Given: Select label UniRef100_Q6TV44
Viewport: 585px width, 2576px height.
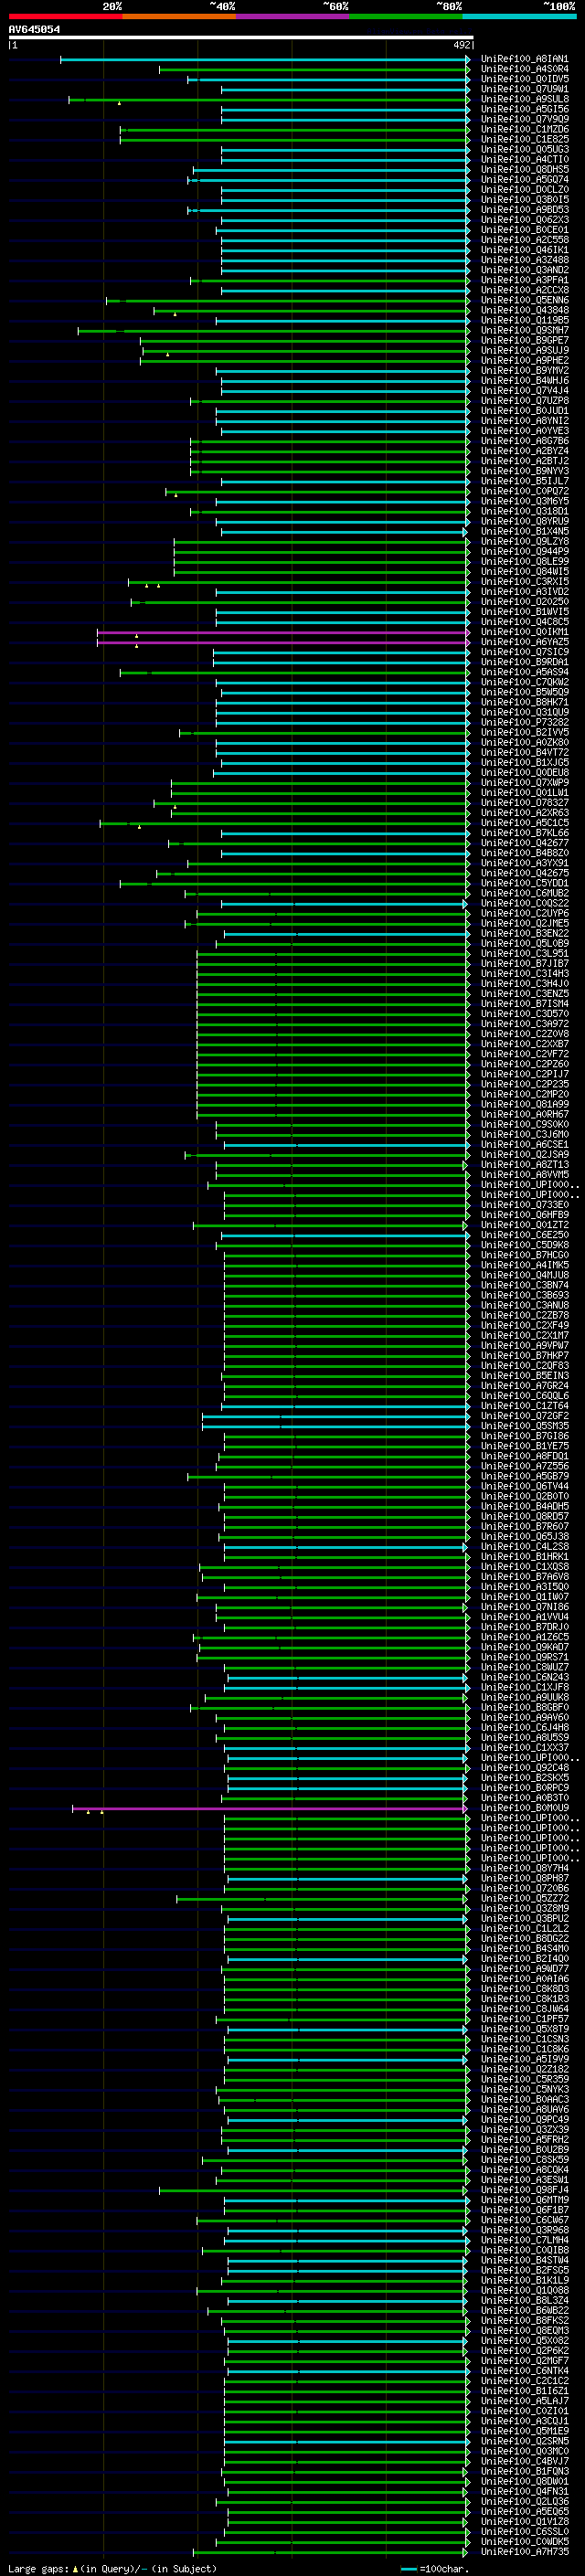Looking at the screenshot, I should pyautogui.click(x=524, y=1486).
